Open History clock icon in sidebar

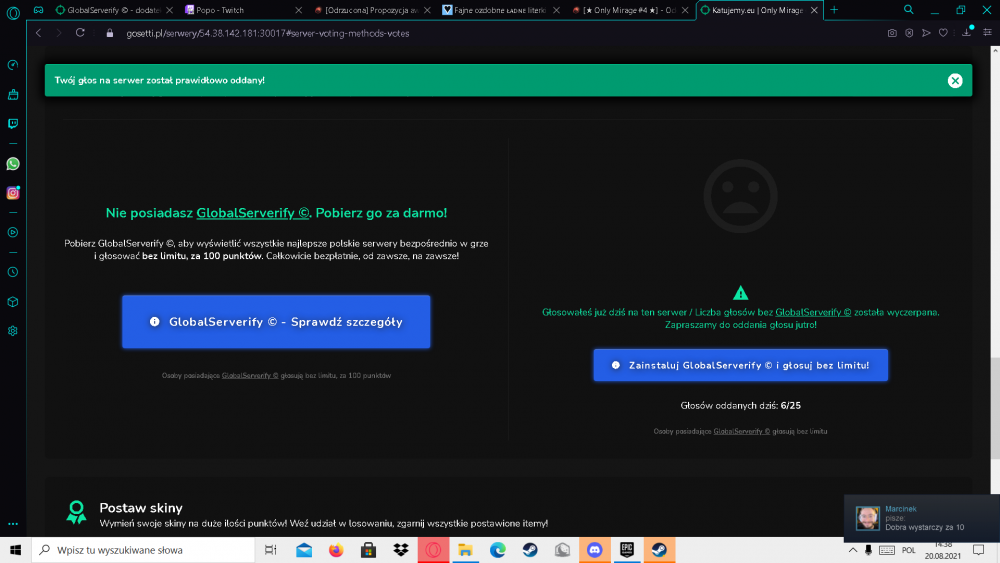[13, 272]
